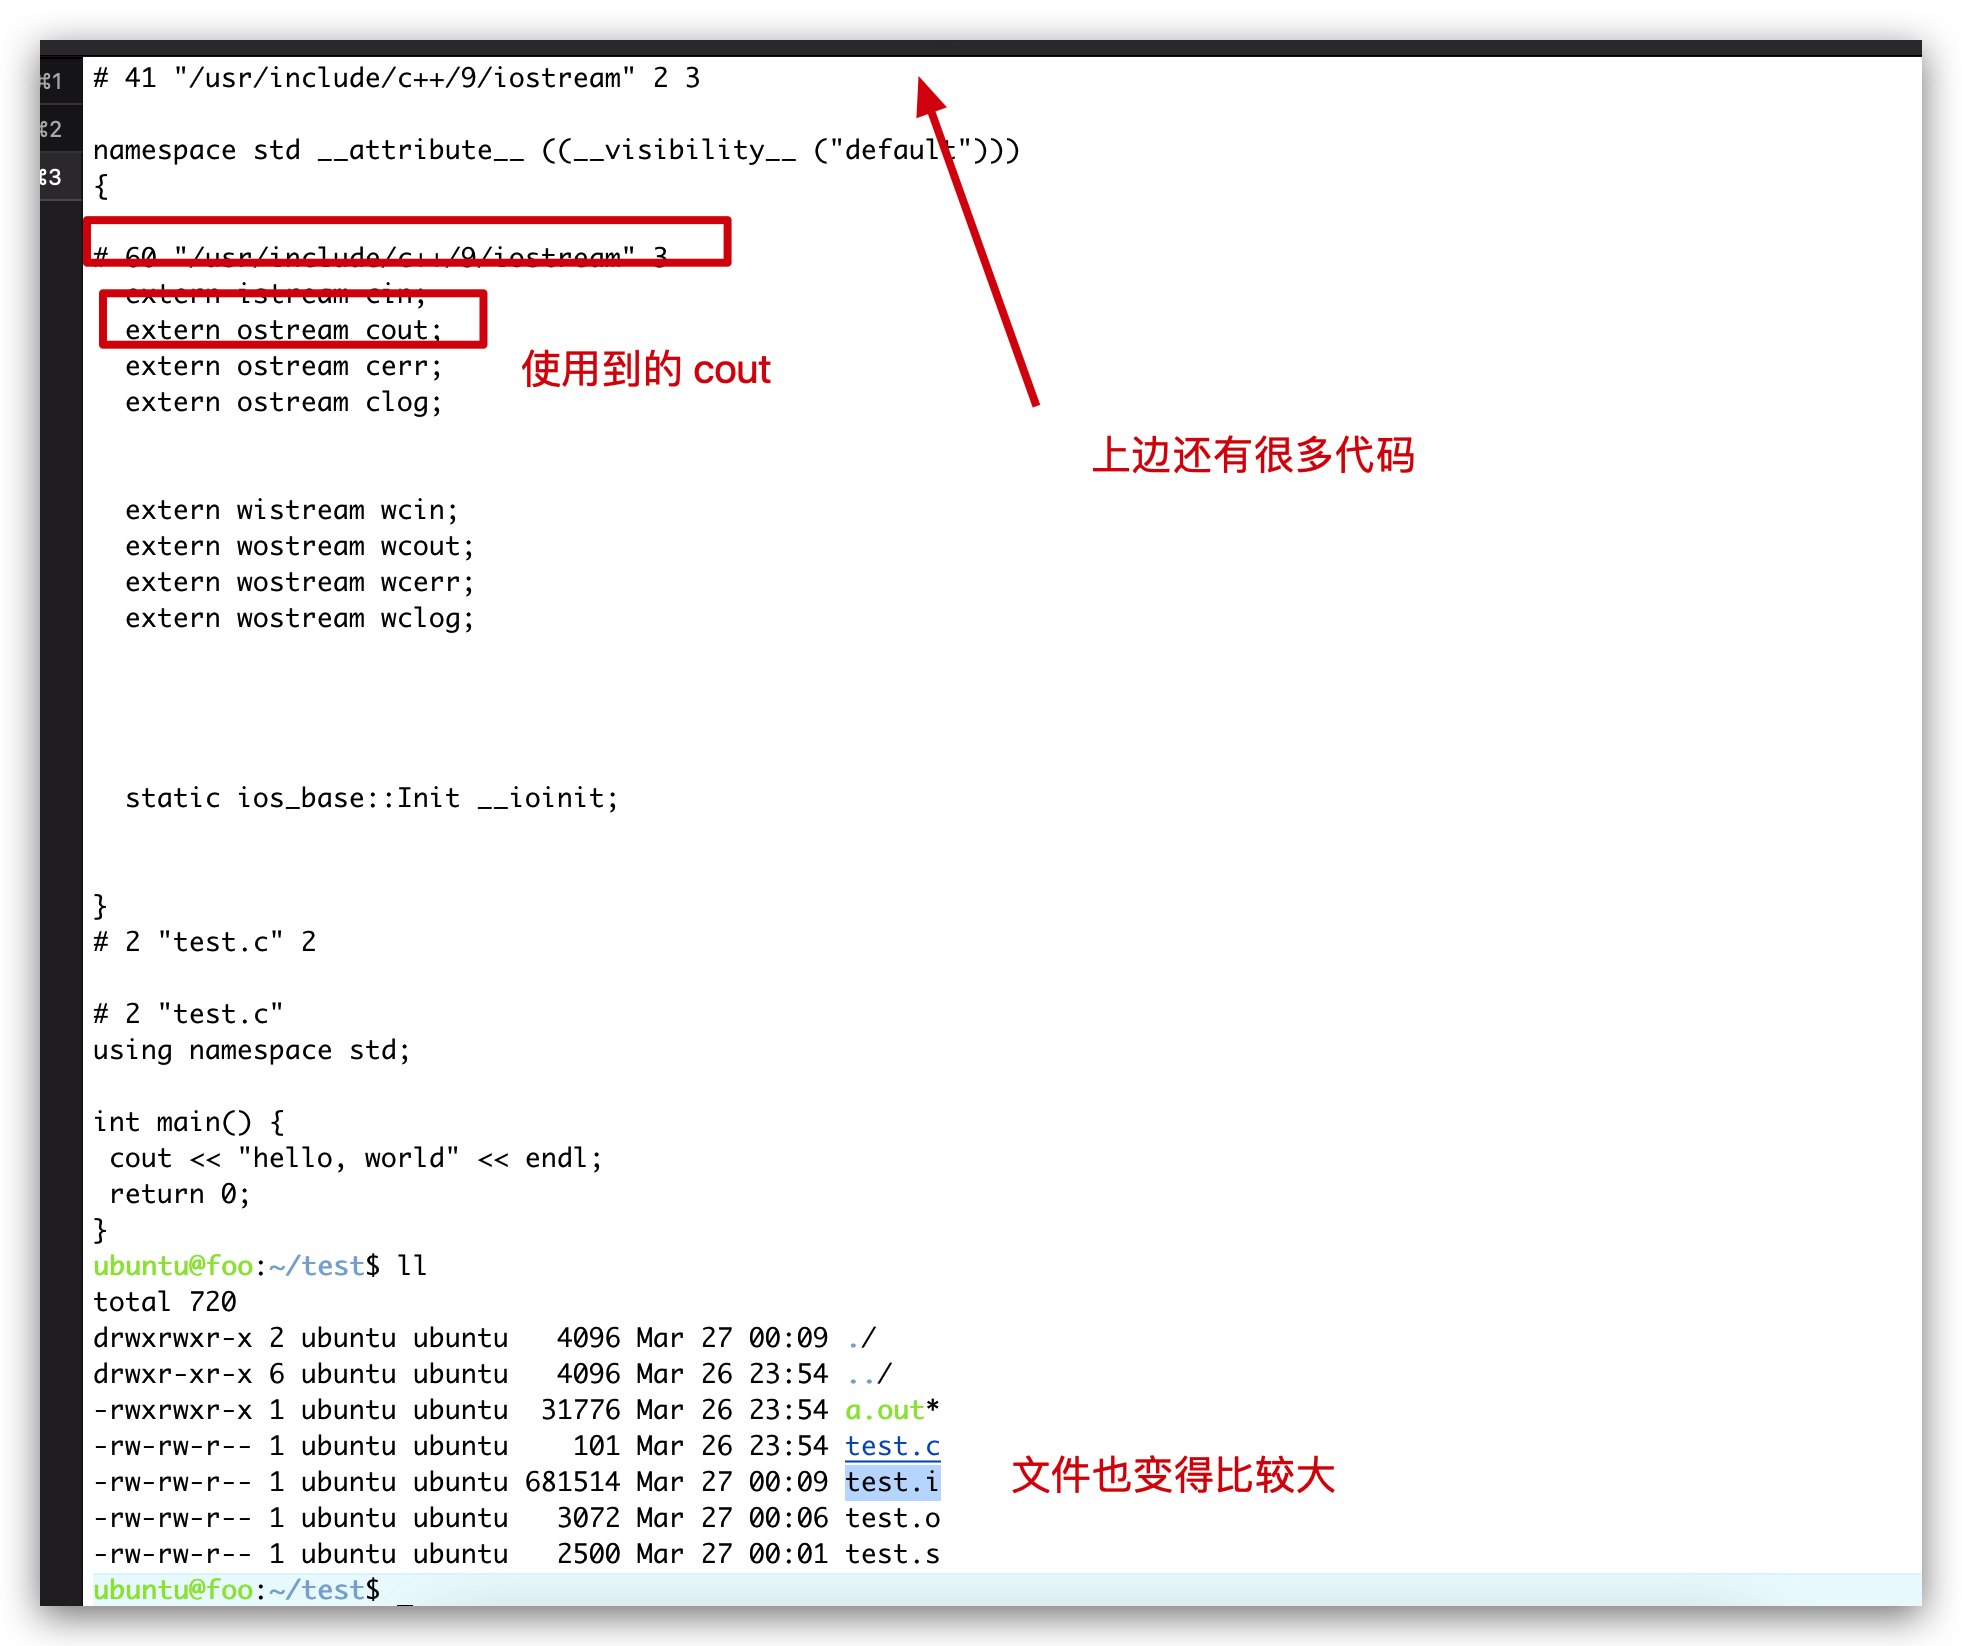1962x1646 pixels.
Task: Click the green a.out executable name
Action: tap(884, 1410)
